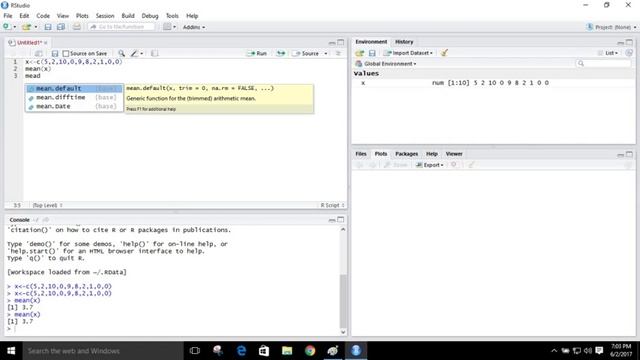Choose mean.Date autocomplete suggestion
Screen dimensions: 640x360
(74, 107)
